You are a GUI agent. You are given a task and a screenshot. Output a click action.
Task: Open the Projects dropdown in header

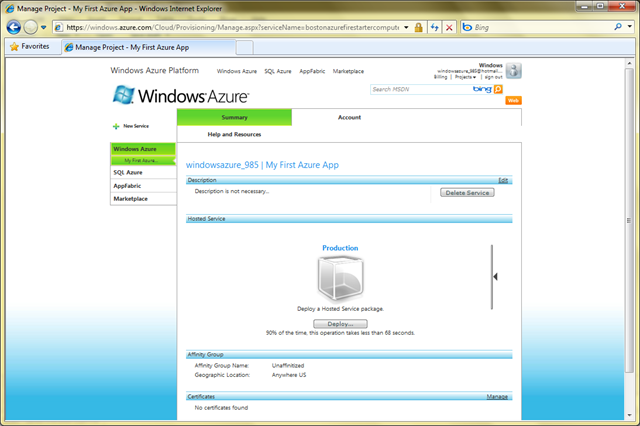(465, 77)
